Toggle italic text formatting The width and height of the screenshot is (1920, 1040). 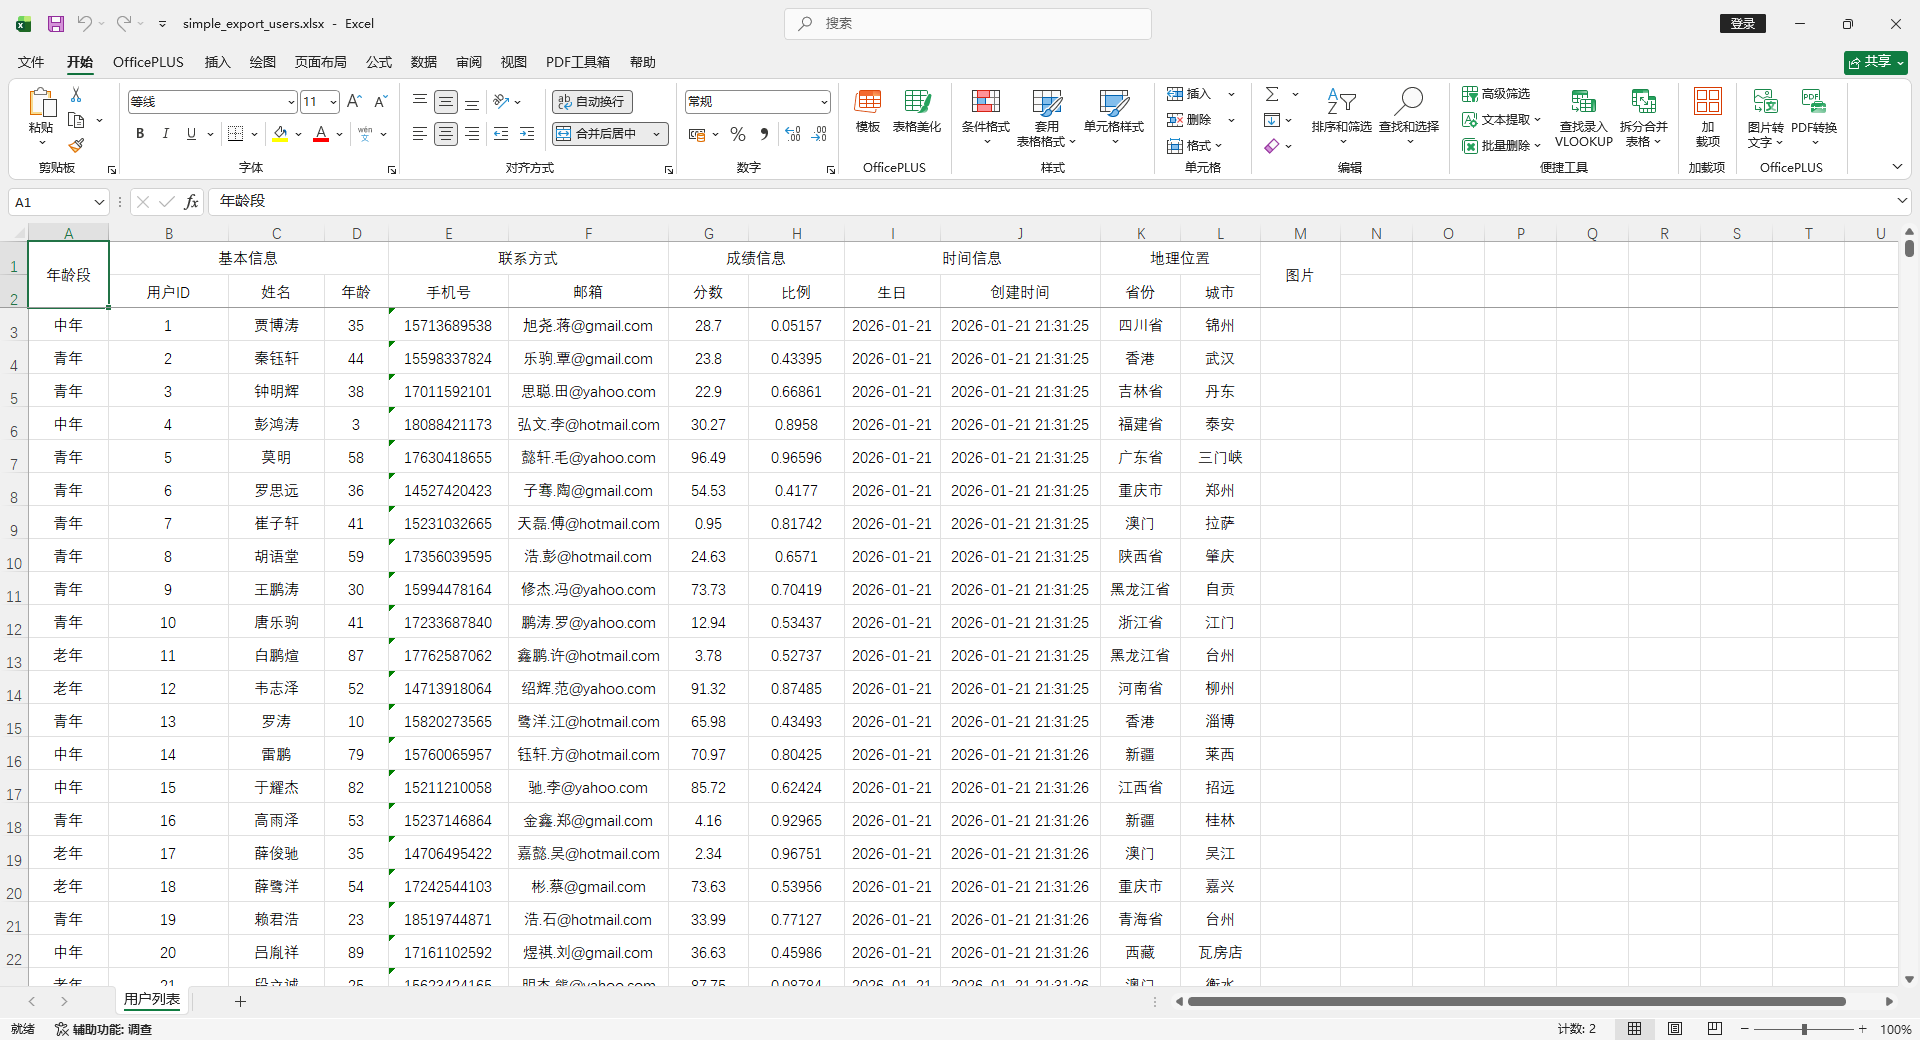click(x=166, y=134)
